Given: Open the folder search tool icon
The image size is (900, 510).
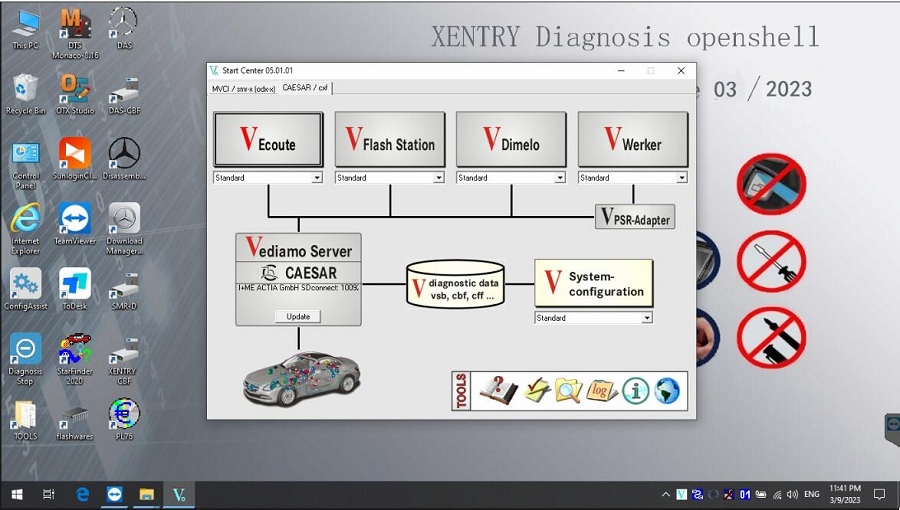Looking at the screenshot, I should tap(568, 391).
